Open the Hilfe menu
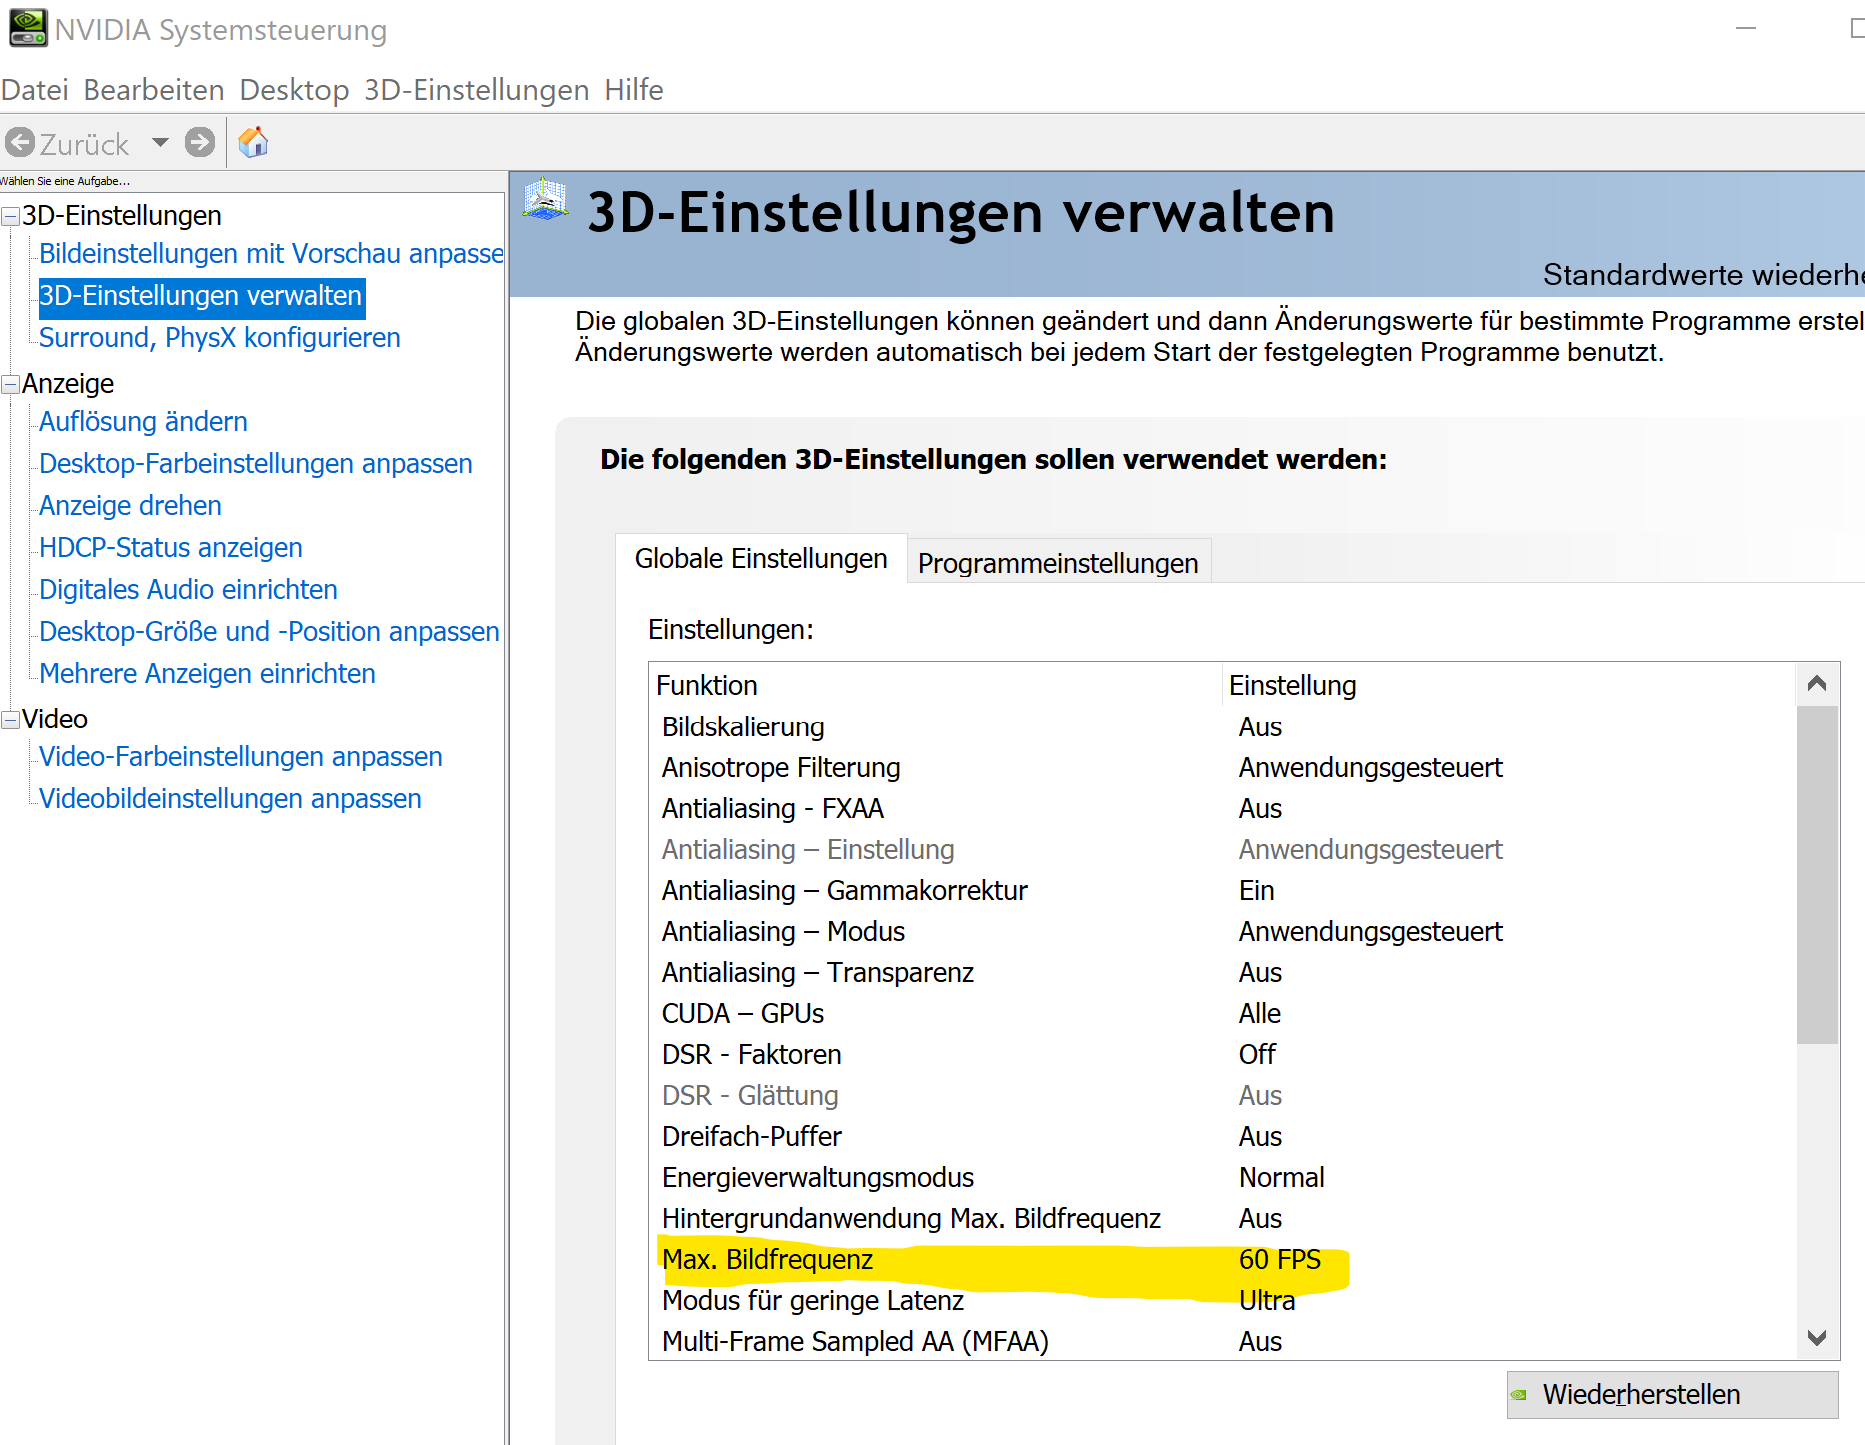1865x1445 pixels. 633,90
